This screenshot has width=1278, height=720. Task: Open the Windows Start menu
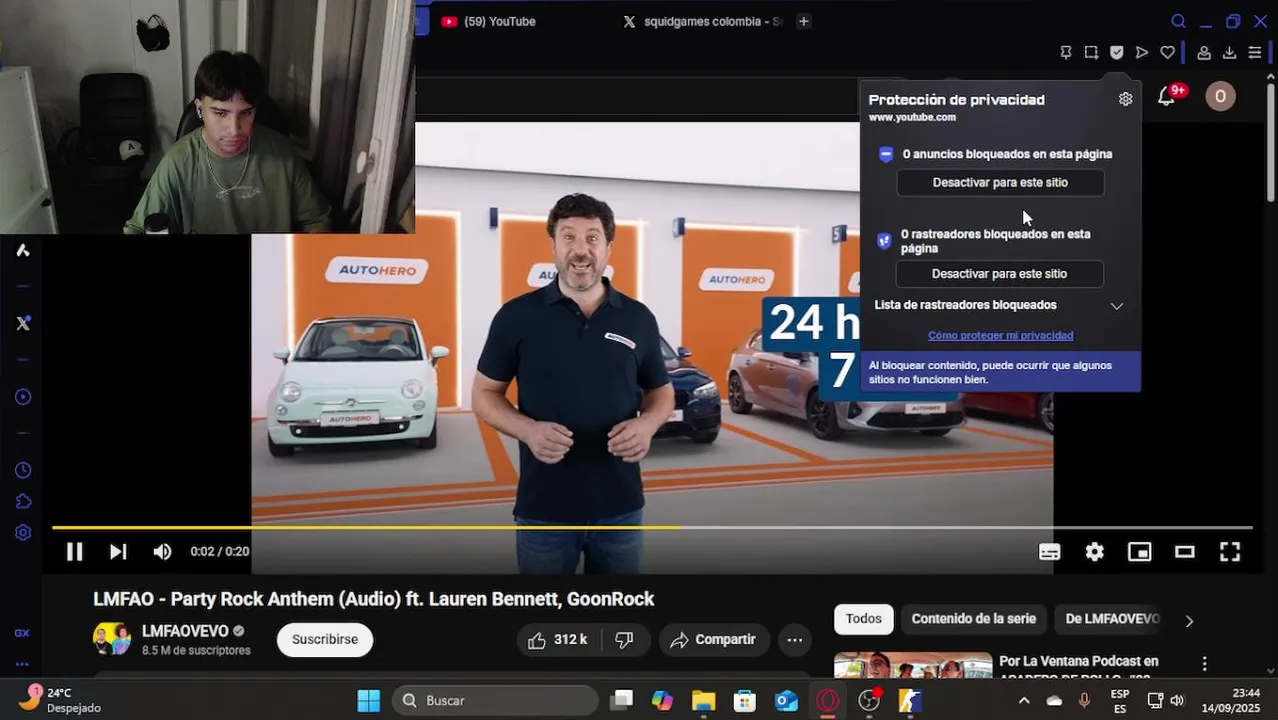point(368,701)
